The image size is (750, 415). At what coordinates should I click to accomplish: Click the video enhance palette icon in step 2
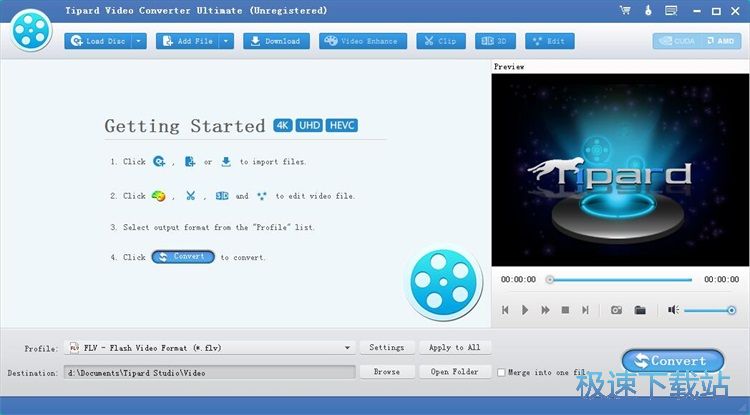click(x=158, y=196)
